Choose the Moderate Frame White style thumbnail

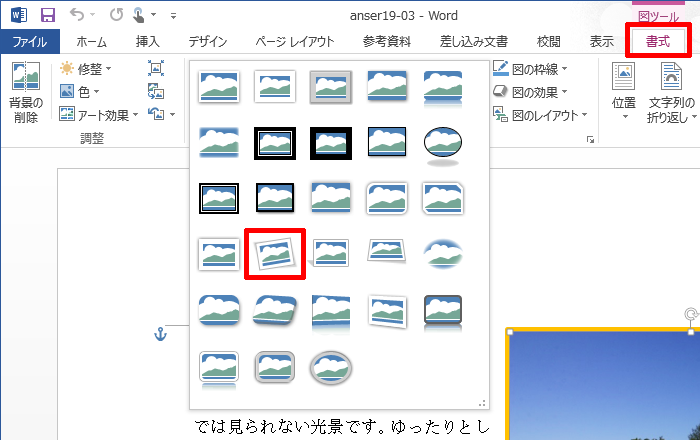(219, 254)
